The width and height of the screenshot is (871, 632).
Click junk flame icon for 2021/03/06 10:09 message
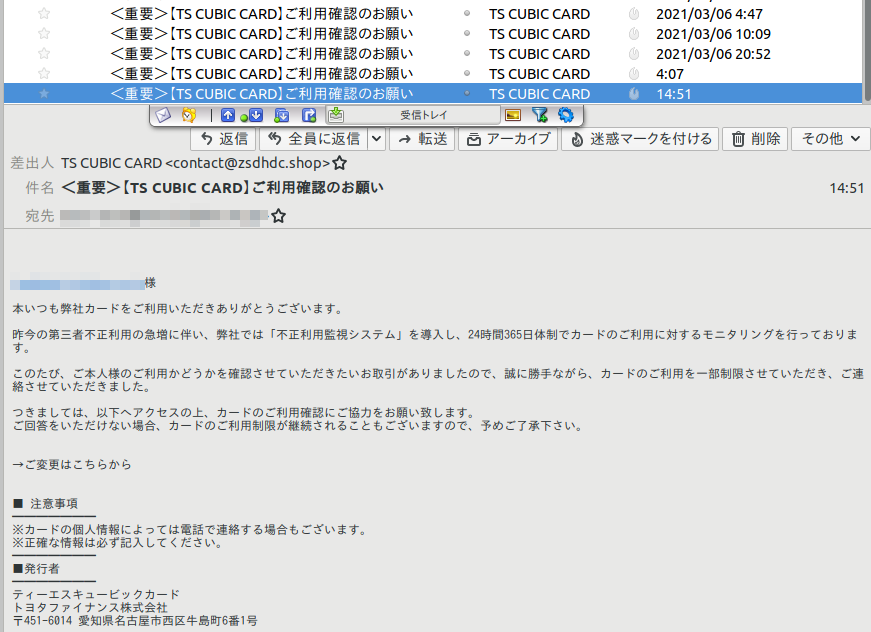[x=634, y=34]
